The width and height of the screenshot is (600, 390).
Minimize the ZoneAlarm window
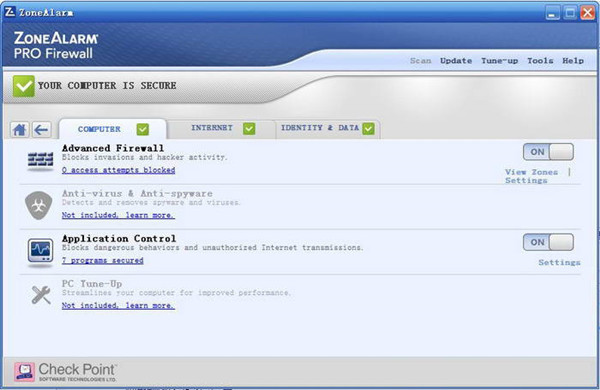pyautogui.click(x=552, y=13)
